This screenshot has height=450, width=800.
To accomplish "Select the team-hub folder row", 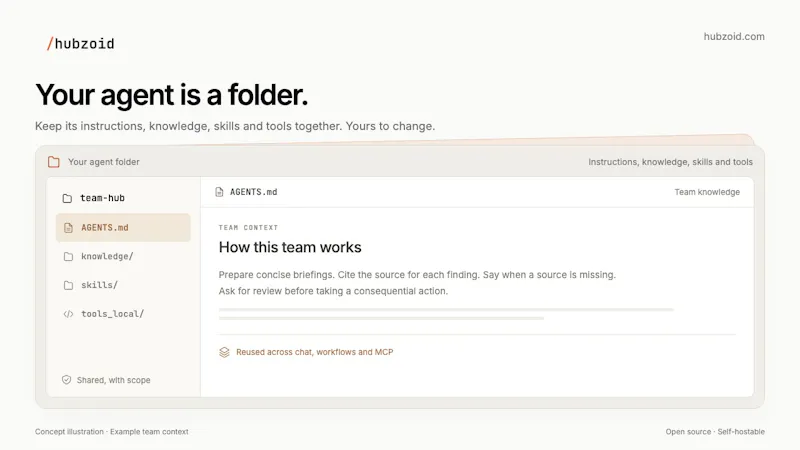I will [123, 198].
